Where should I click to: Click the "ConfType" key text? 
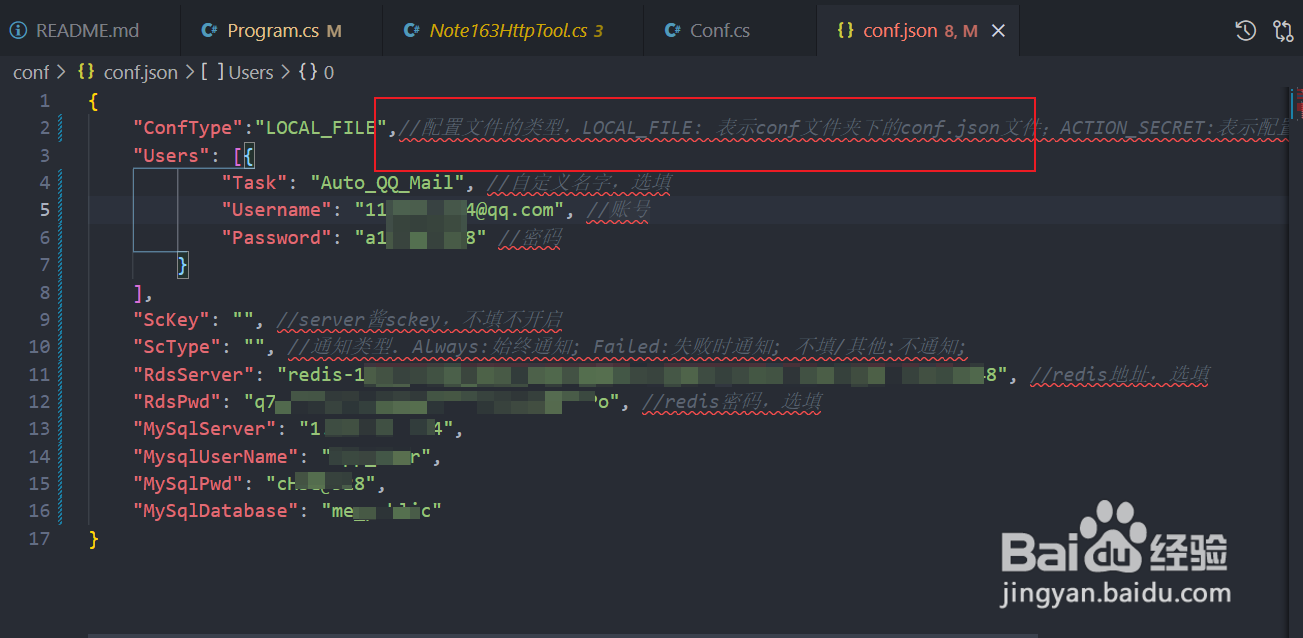point(190,128)
